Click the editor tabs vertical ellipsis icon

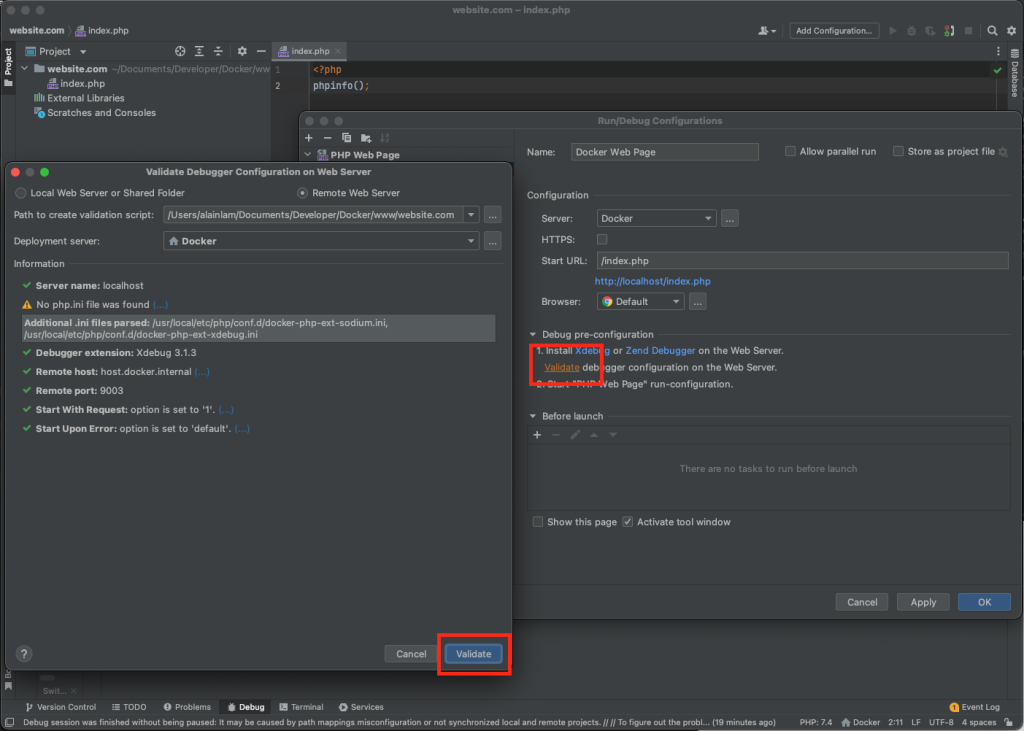pyautogui.click(x=998, y=51)
